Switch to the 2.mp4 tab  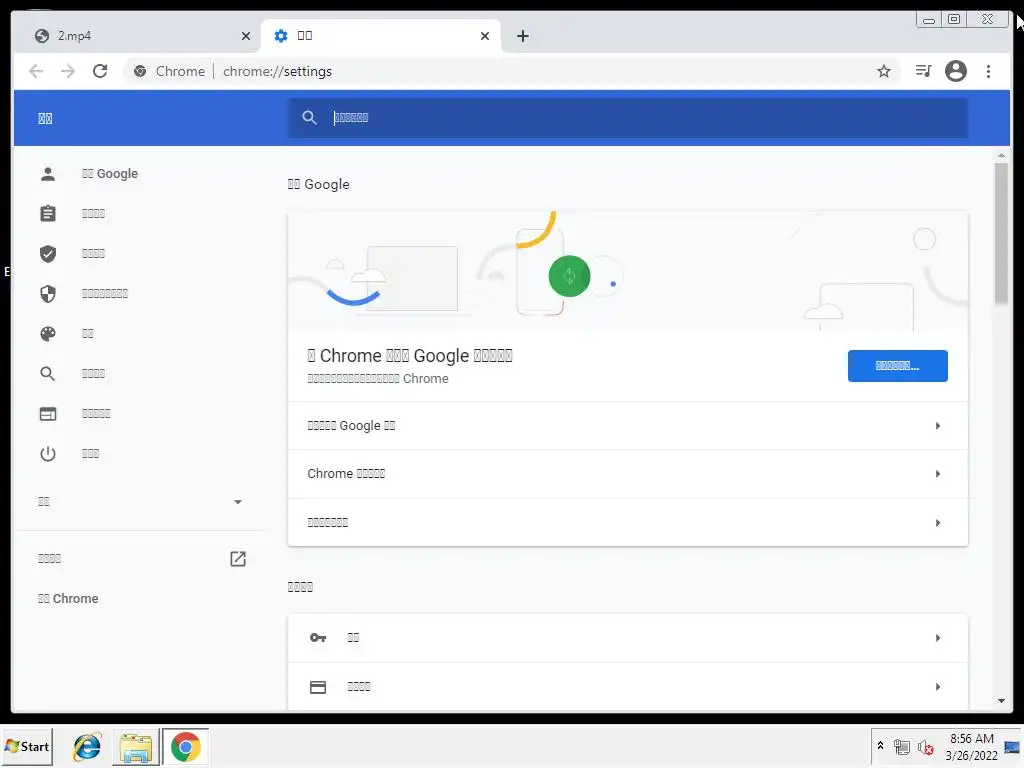[x=142, y=36]
